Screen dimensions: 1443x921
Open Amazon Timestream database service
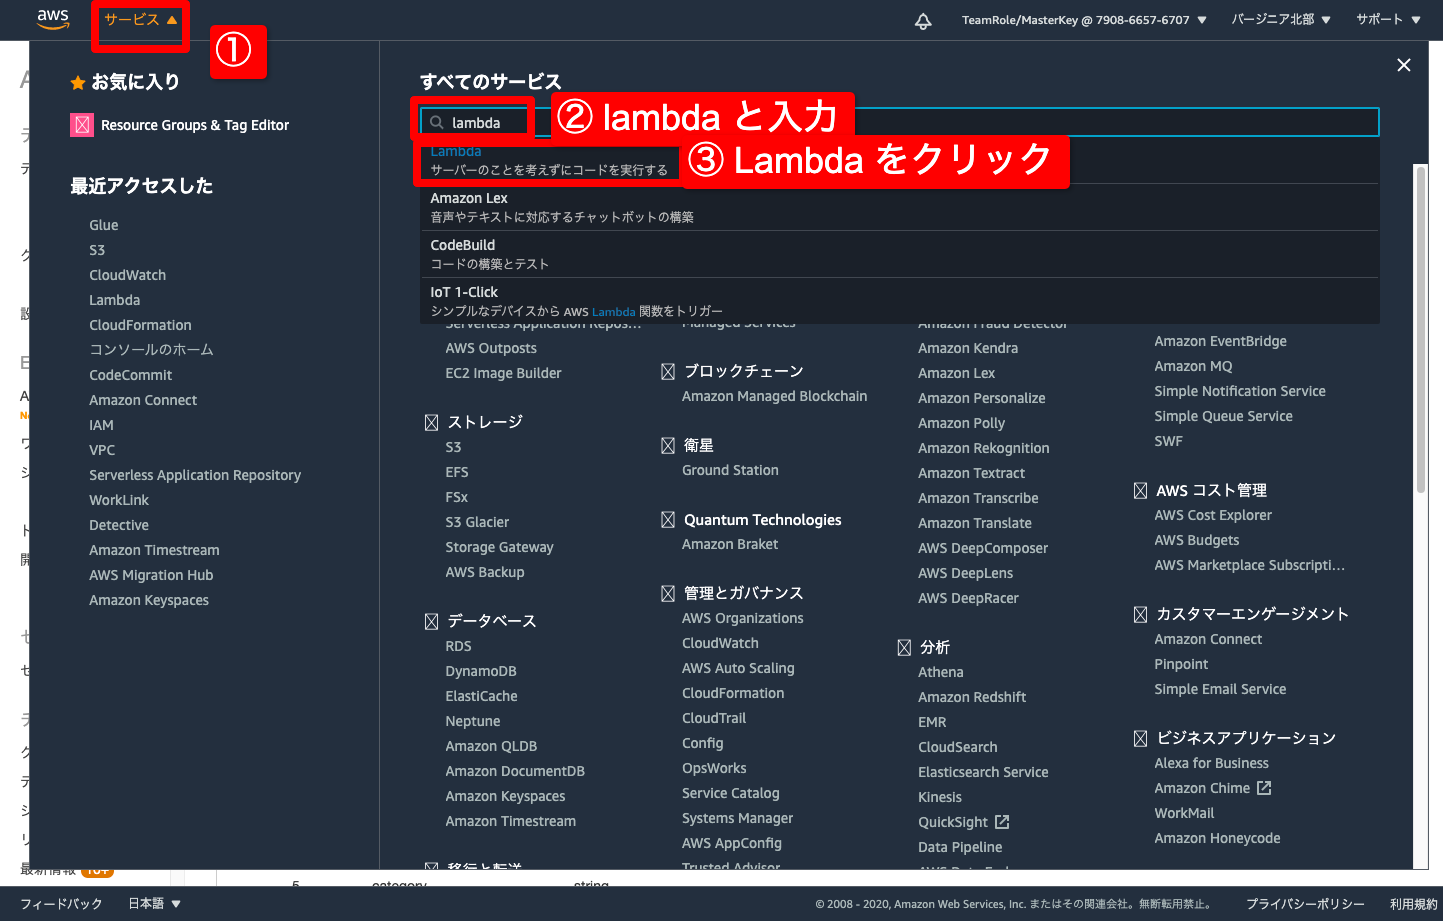point(511,821)
